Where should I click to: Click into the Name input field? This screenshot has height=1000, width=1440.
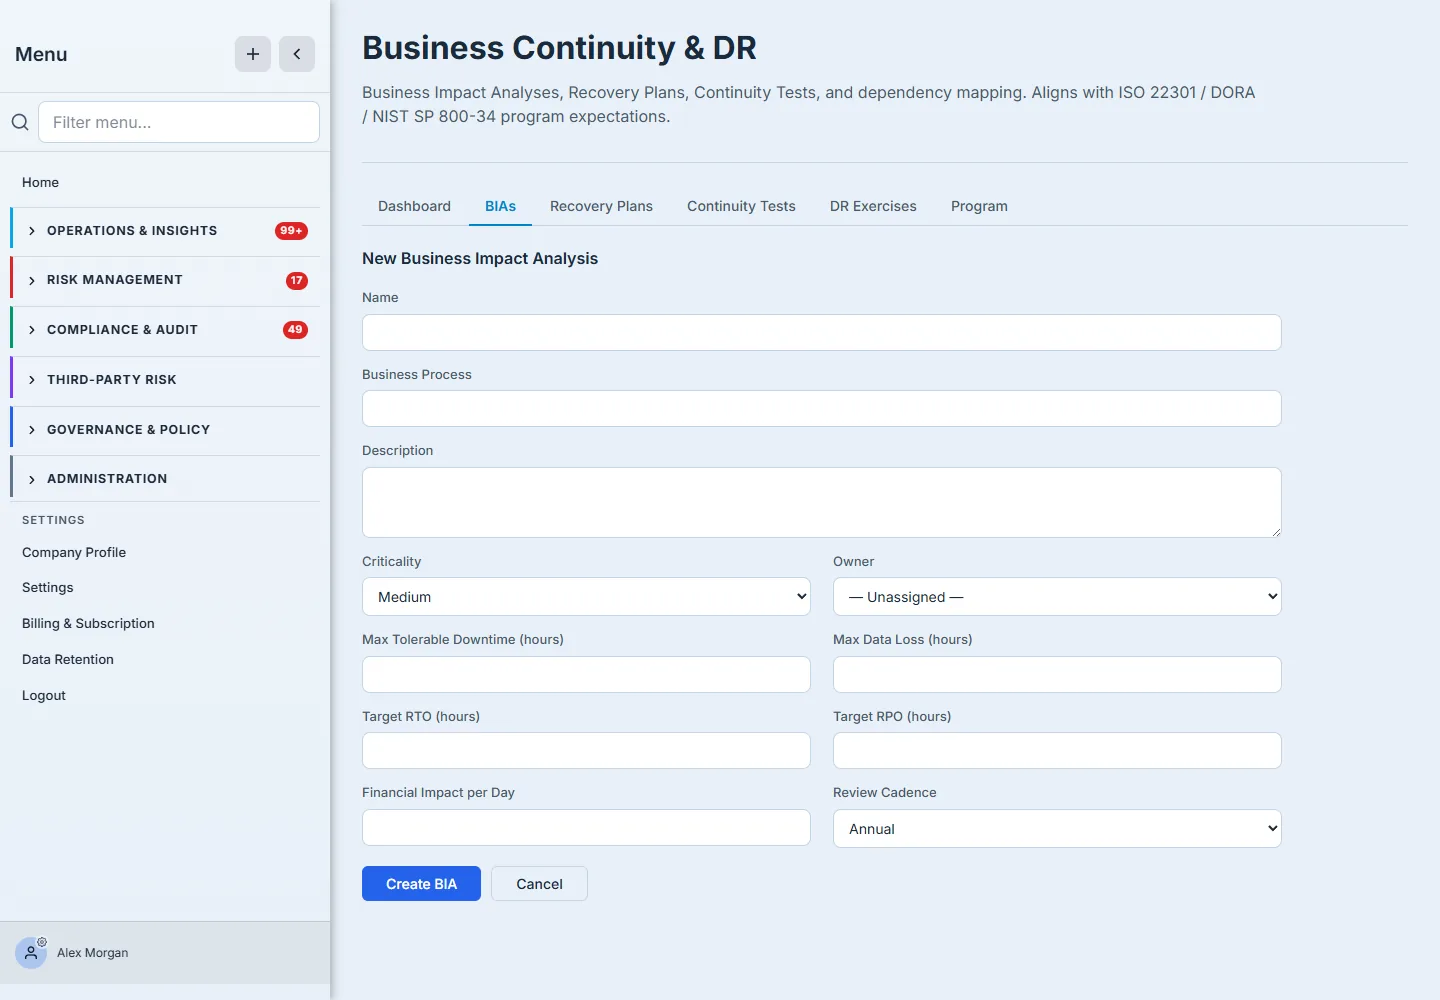pyautogui.click(x=821, y=333)
